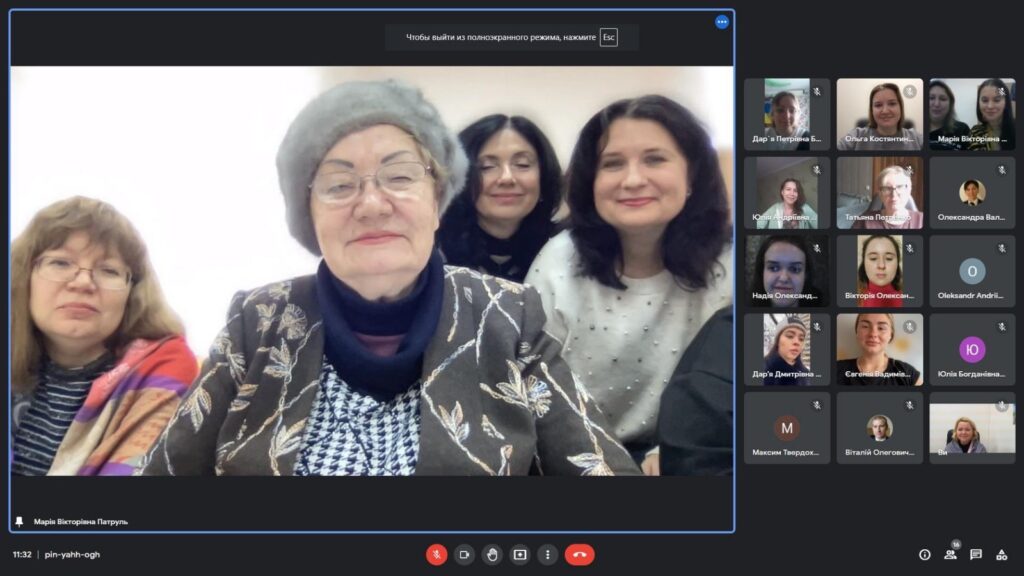This screenshot has height=576, width=1024.
Task: Toggle the camera on or off
Action: pyautogui.click(x=464, y=554)
